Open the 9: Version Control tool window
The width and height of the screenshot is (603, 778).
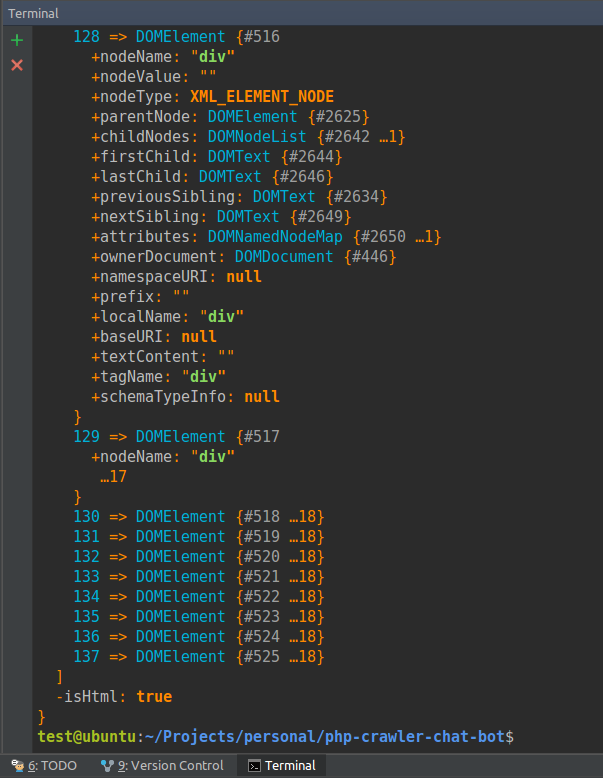[162, 766]
